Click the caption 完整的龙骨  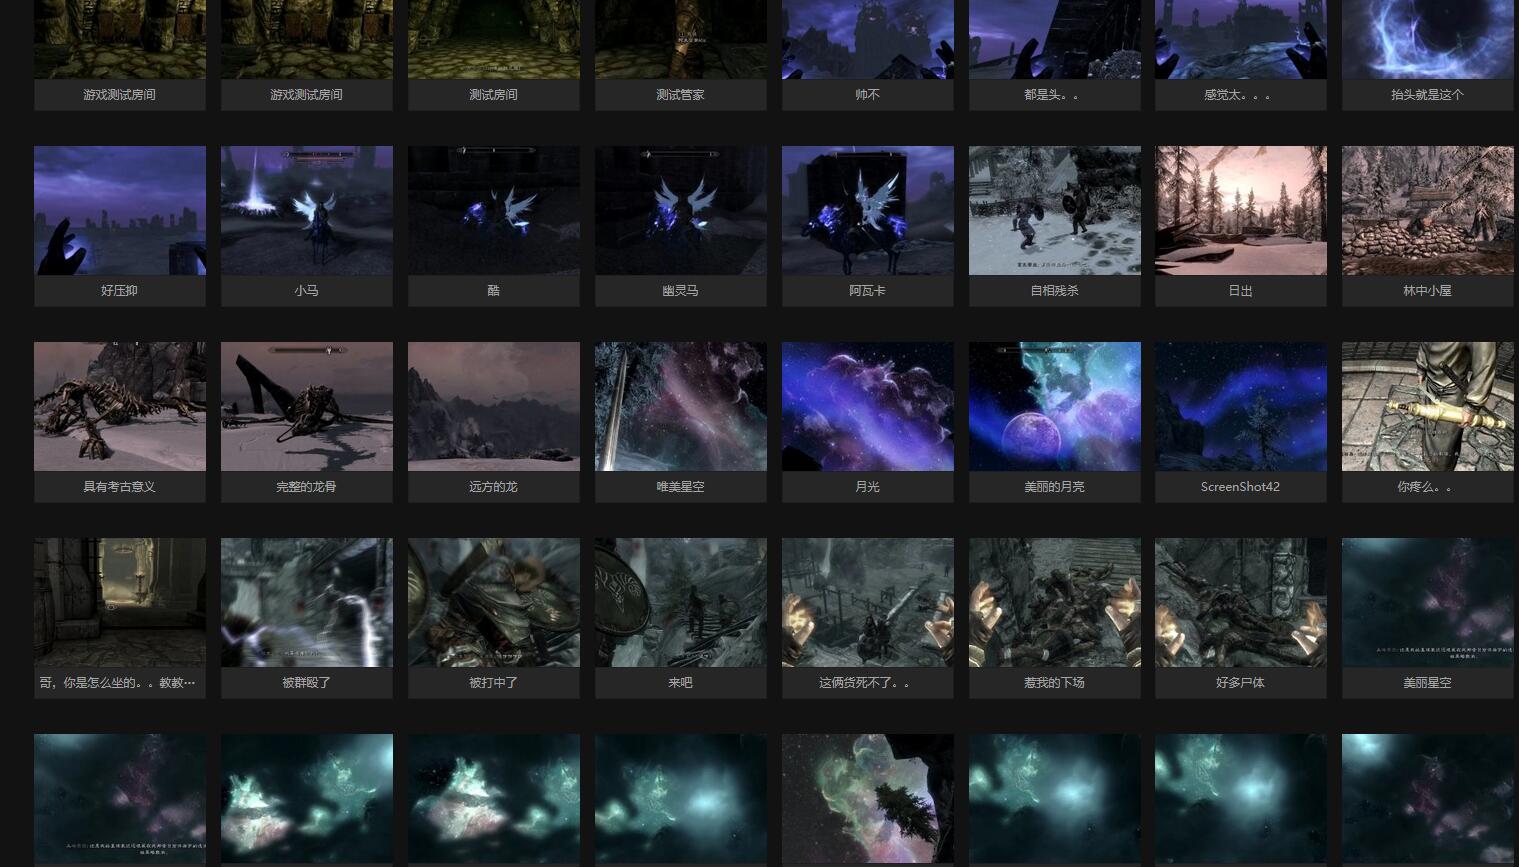306,487
